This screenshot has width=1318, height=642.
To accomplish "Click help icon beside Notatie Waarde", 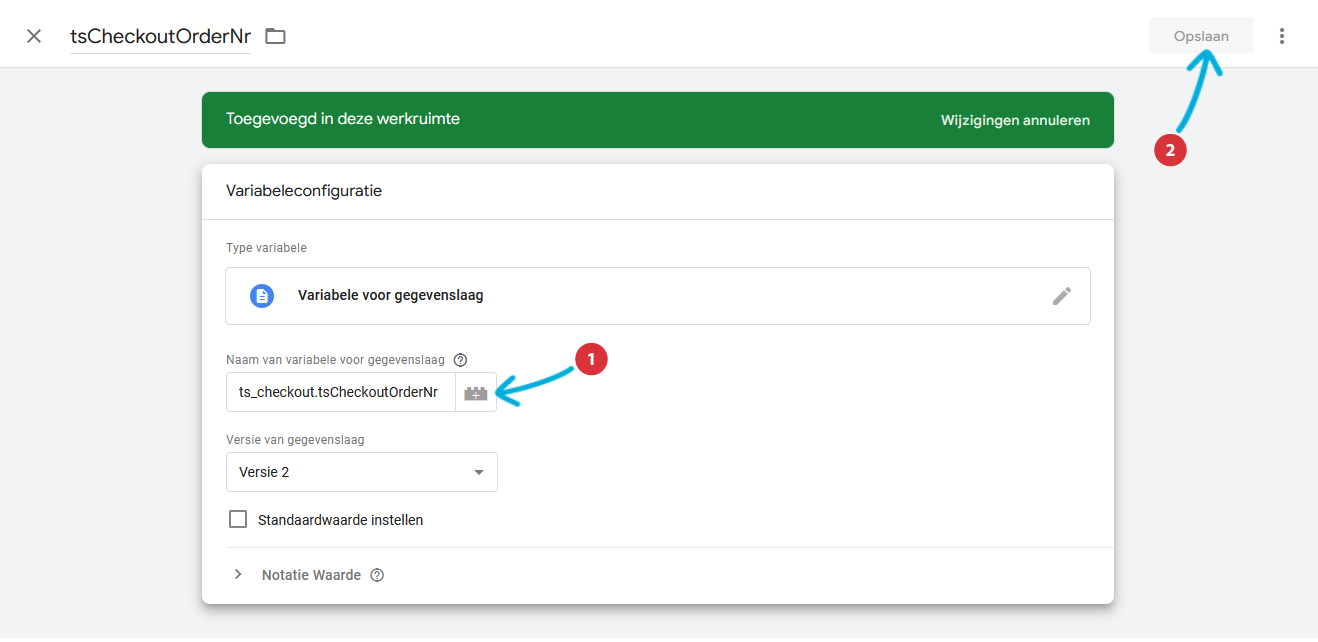I will tap(377, 575).
